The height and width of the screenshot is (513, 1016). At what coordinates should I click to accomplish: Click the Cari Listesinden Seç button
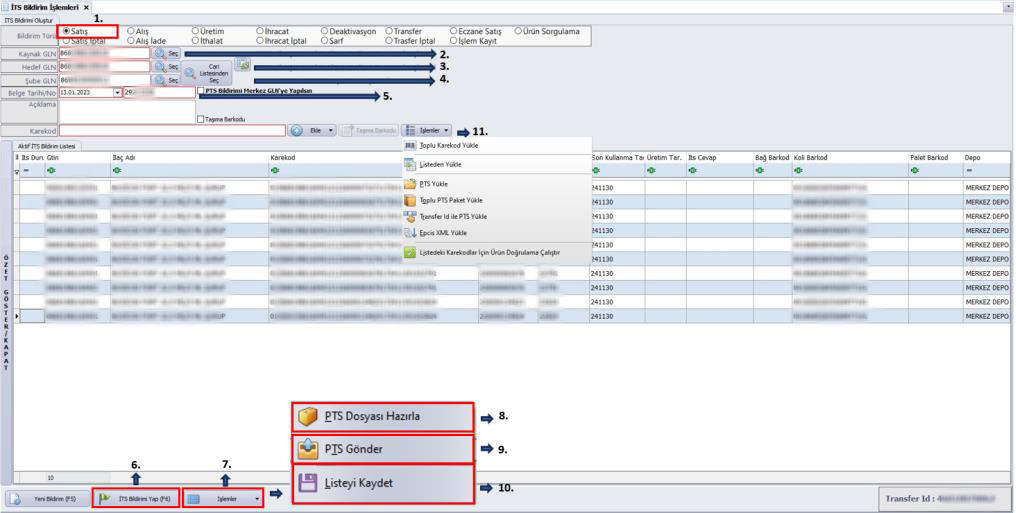point(208,72)
